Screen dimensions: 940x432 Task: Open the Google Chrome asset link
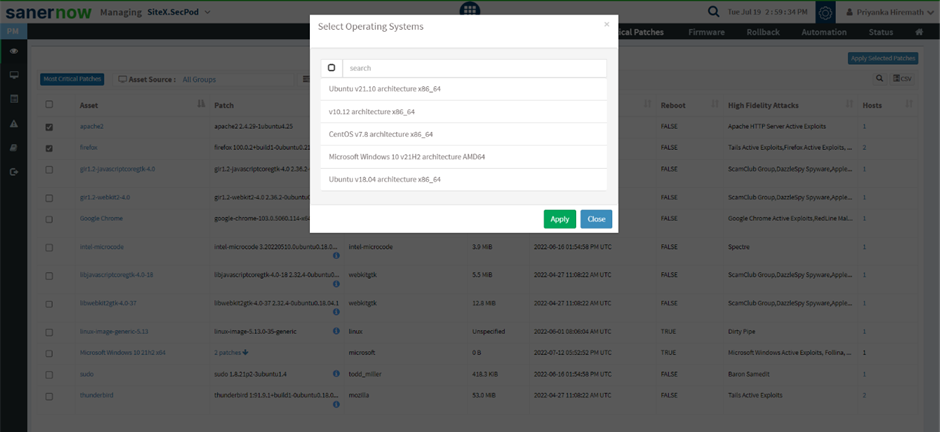click(x=101, y=219)
